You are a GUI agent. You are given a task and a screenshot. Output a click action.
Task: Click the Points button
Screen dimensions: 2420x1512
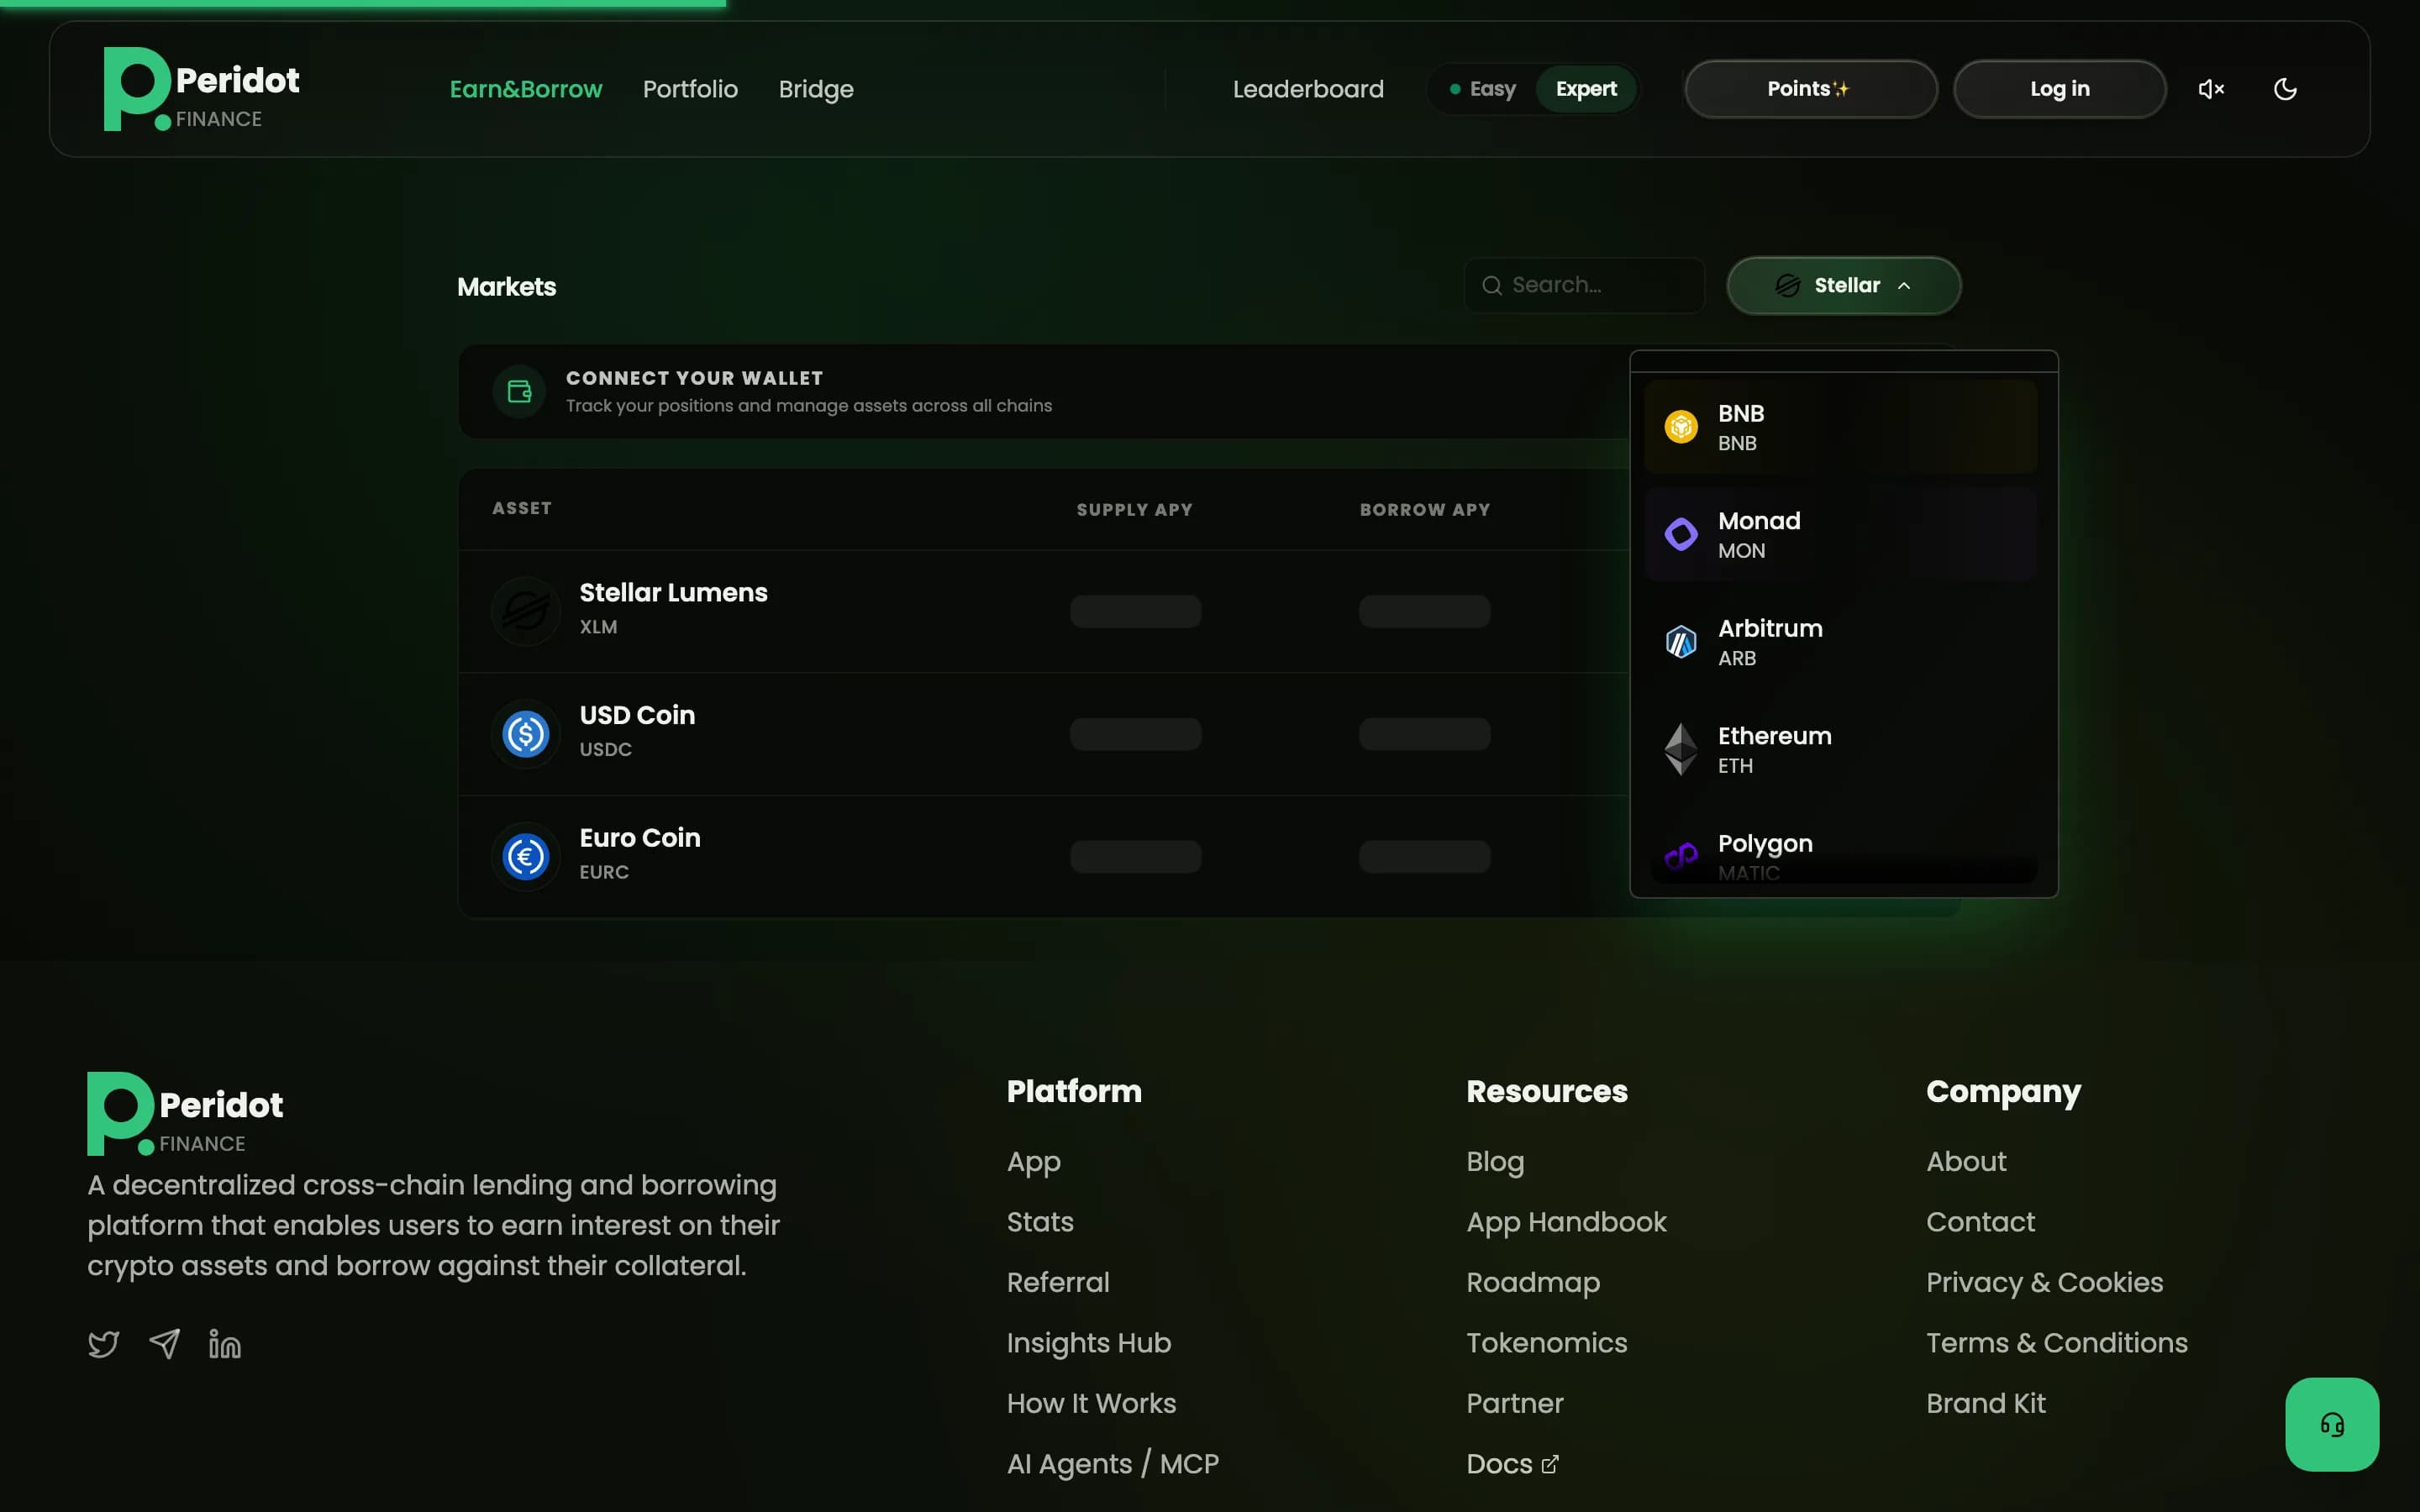[x=1811, y=89]
